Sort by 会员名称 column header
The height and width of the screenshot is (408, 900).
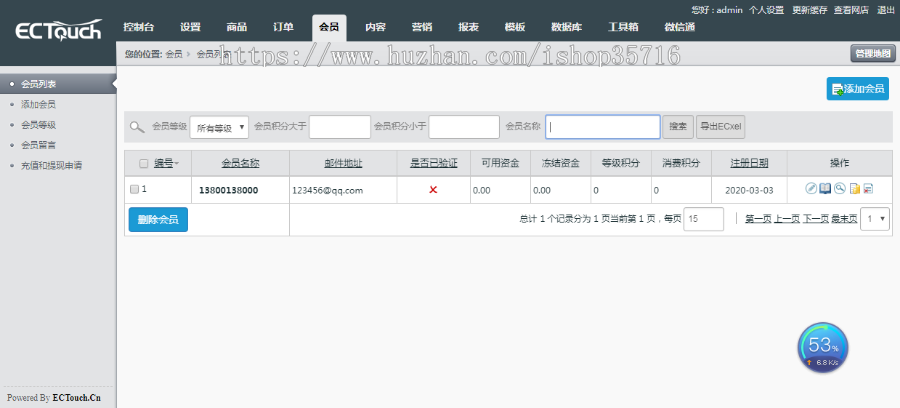click(x=240, y=164)
